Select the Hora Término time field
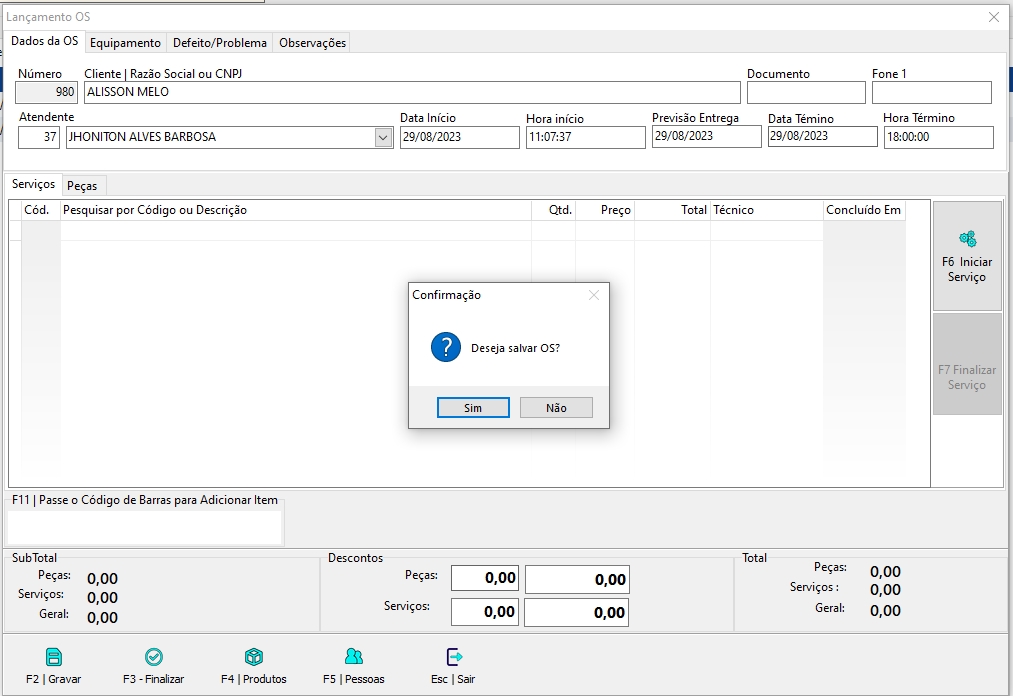The width and height of the screenshot is (1013, 696). pos(938,137)
